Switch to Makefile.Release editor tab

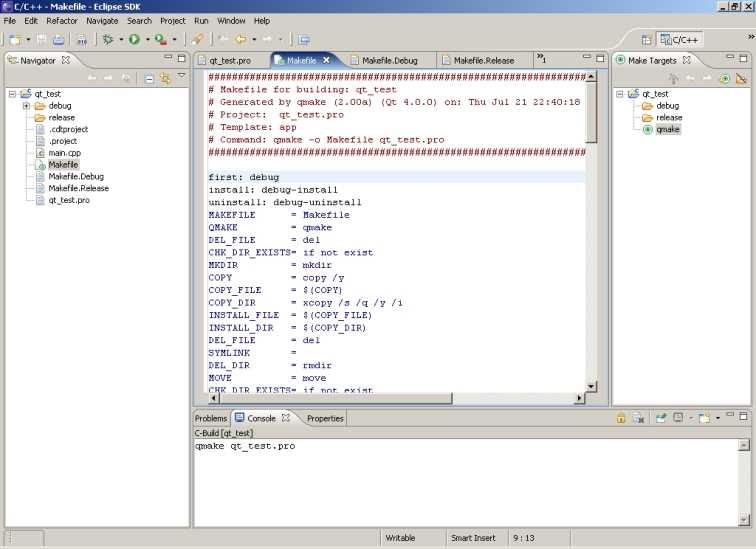484,61
